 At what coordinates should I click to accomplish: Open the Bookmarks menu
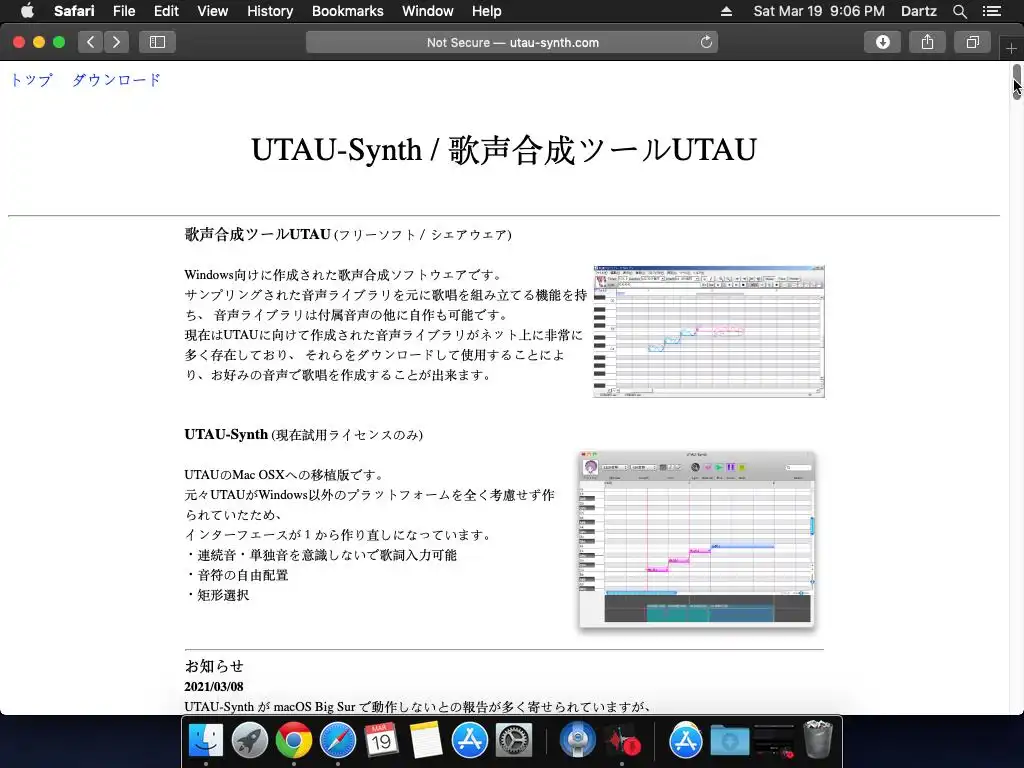pyautogui.click(x=347, y=11)
